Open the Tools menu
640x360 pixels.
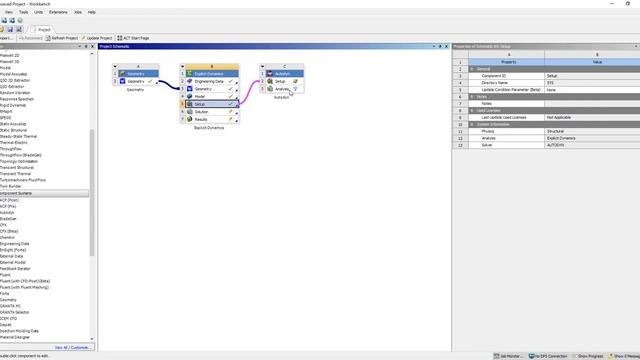(24, 12)
